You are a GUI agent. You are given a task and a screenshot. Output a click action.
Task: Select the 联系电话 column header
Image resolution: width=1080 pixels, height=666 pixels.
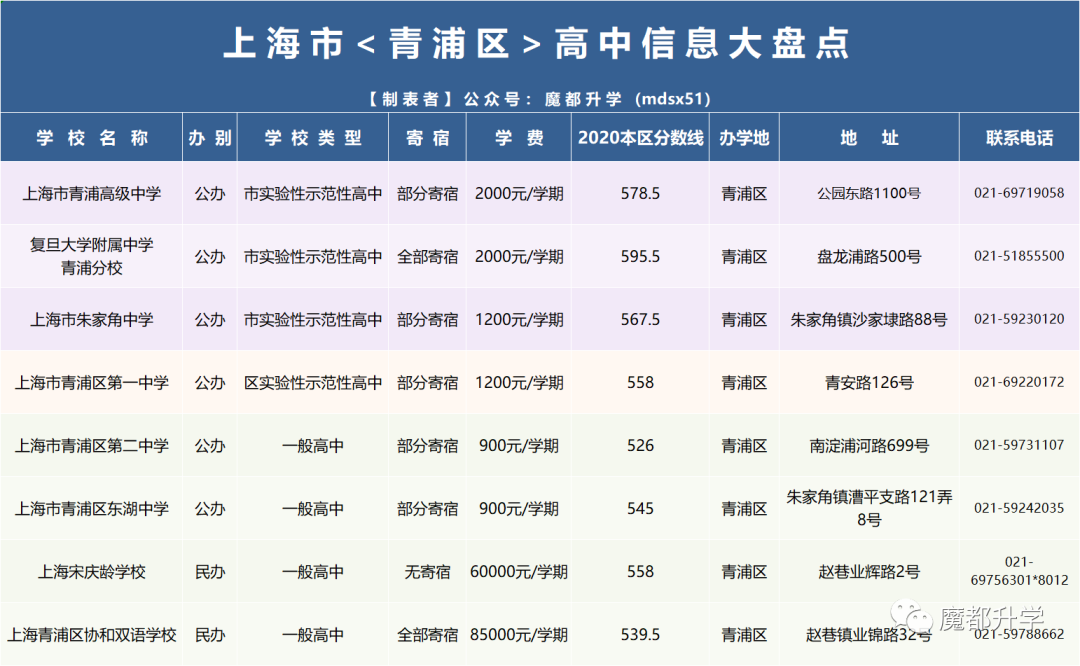(1019, 138)
